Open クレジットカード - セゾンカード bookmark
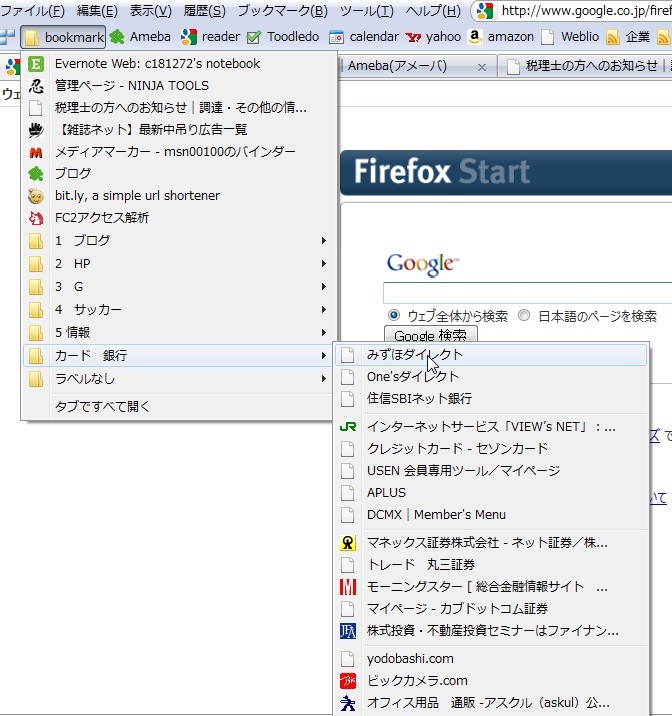Screen dimensions: 672x716 tap(491, 449)
